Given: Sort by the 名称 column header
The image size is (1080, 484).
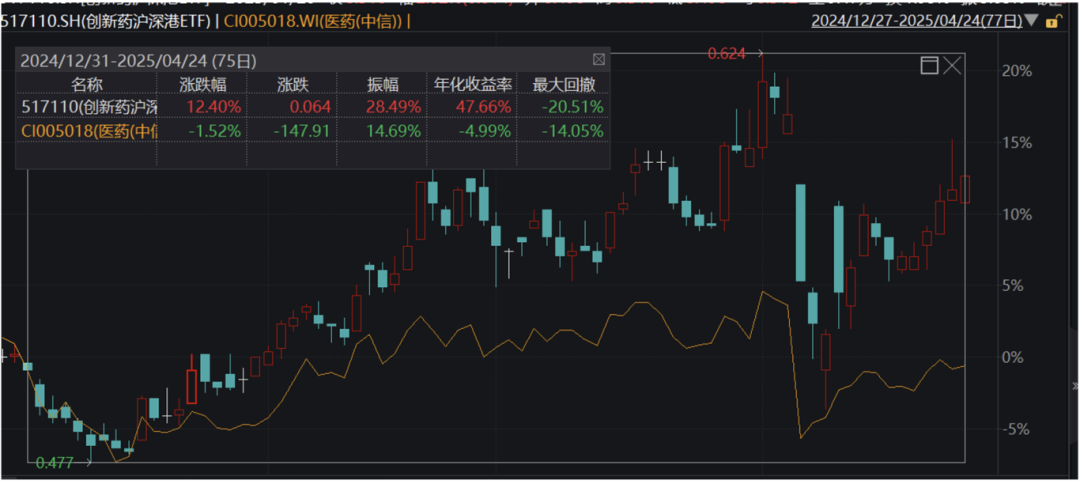Looking at the screenshot, I should pyautogui.click(x=87, y=84).
